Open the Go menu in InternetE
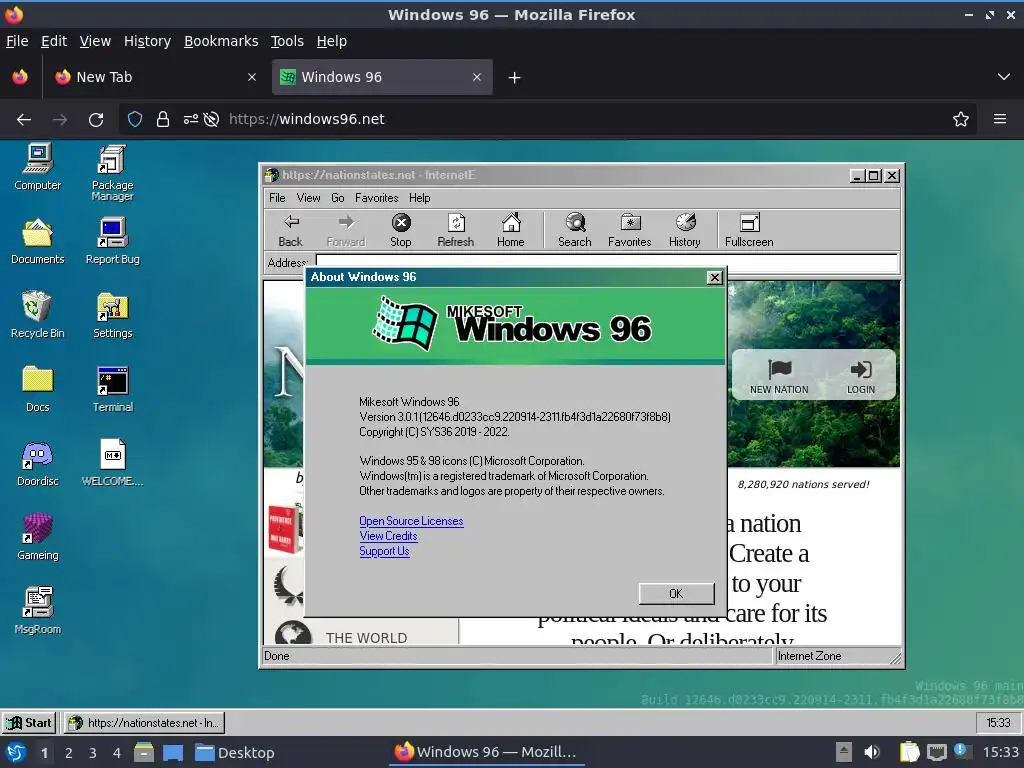Viewport: 1024px width, 768px height. [x=338, y=198]
